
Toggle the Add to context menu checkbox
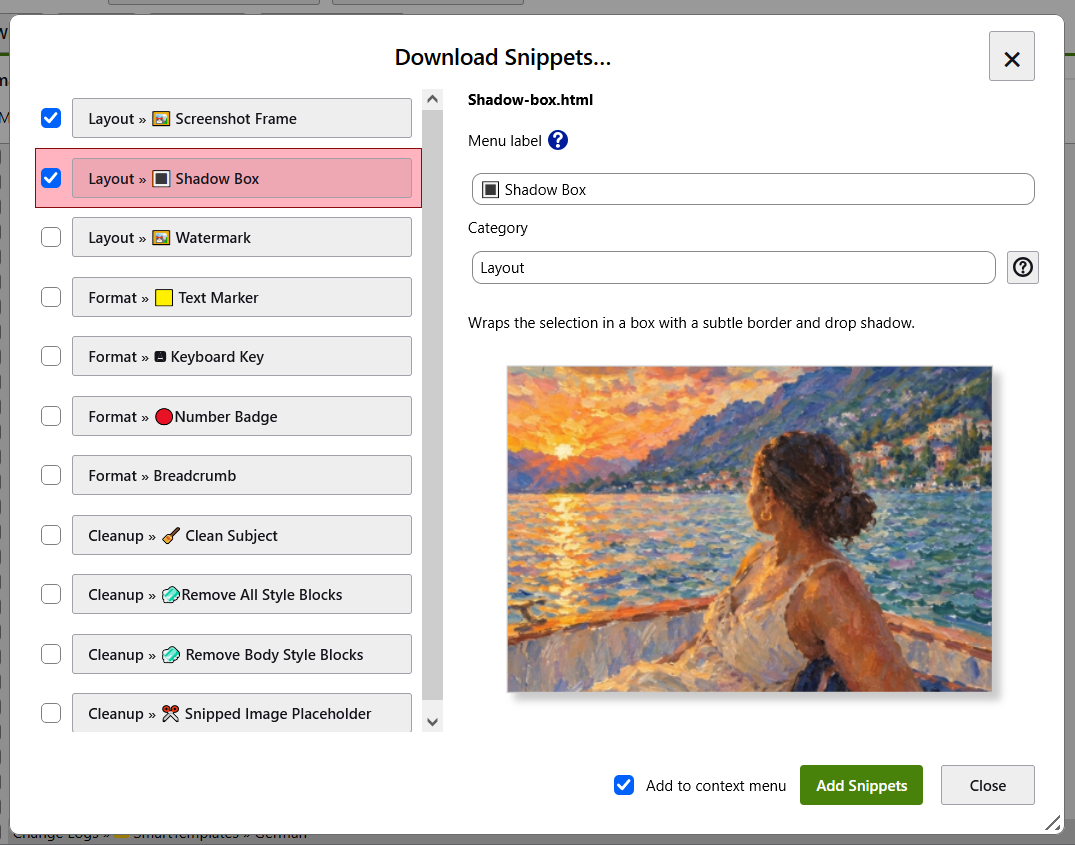(x=624, y=785)
